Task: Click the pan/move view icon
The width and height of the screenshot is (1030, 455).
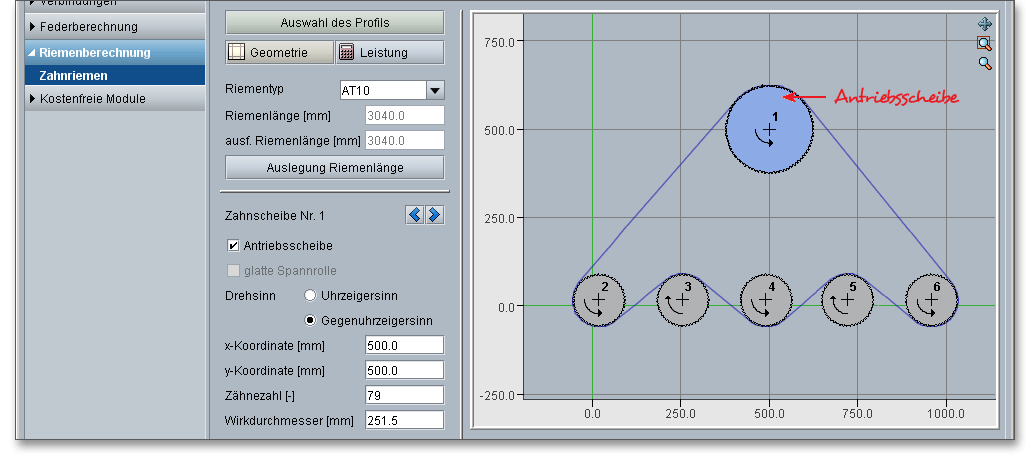Action: 984,24
